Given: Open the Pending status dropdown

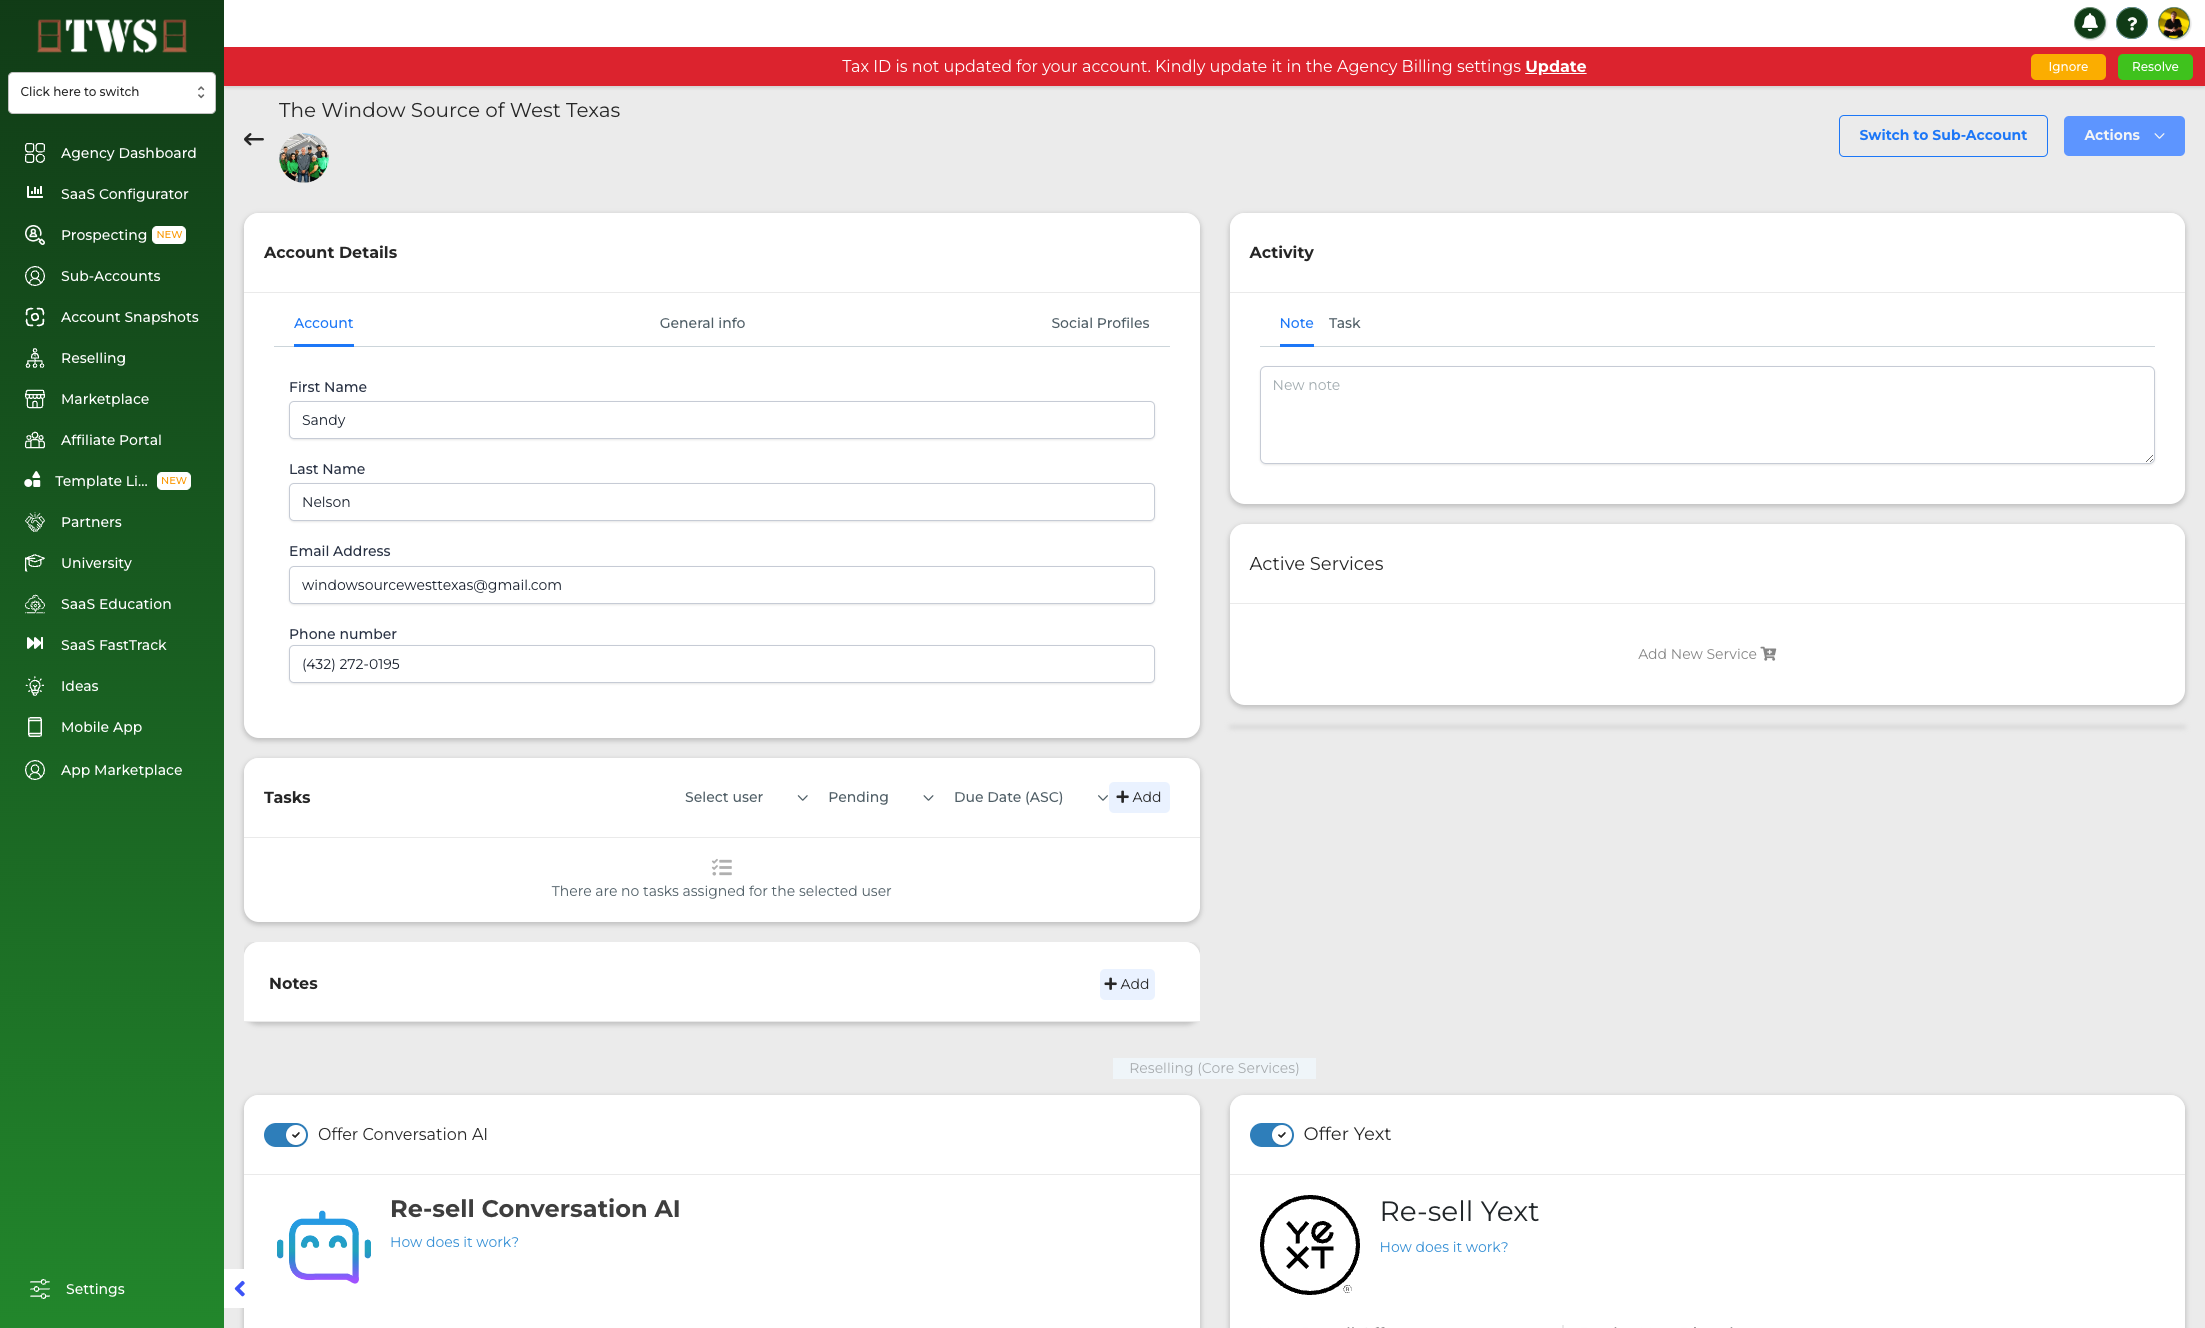Looking at the screenshot, I should [x=880, y=797].
